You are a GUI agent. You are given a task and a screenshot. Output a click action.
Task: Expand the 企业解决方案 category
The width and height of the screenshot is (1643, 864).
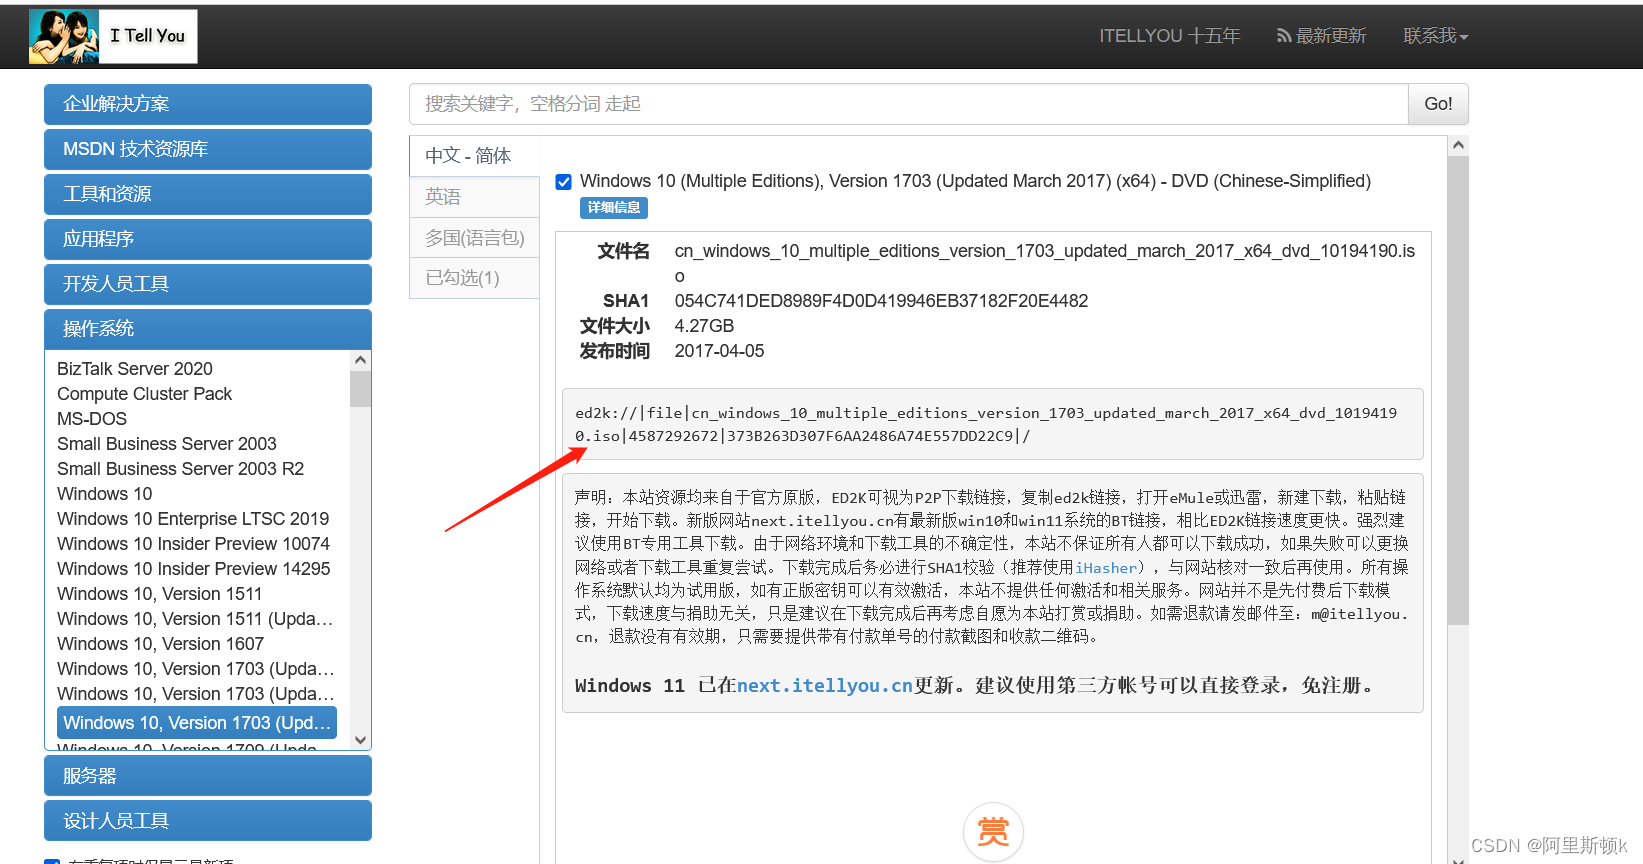(208, 104)
